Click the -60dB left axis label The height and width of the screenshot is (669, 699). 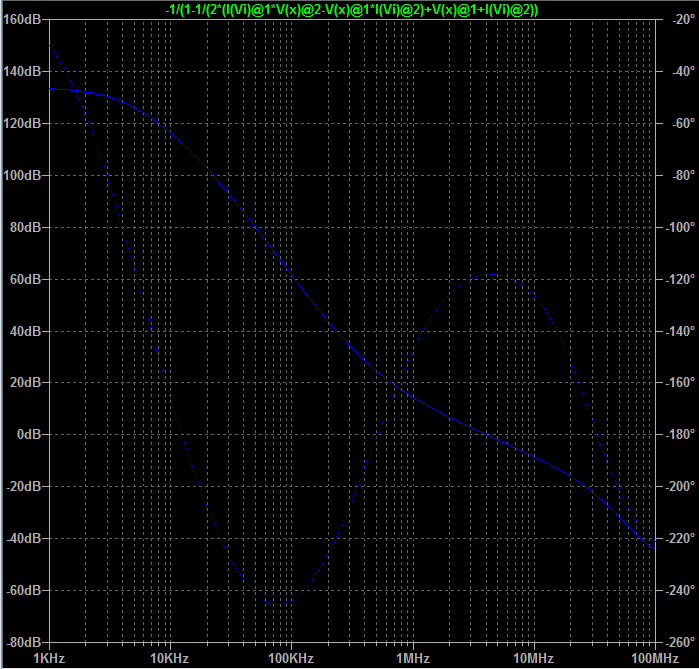tap(24, 590)
